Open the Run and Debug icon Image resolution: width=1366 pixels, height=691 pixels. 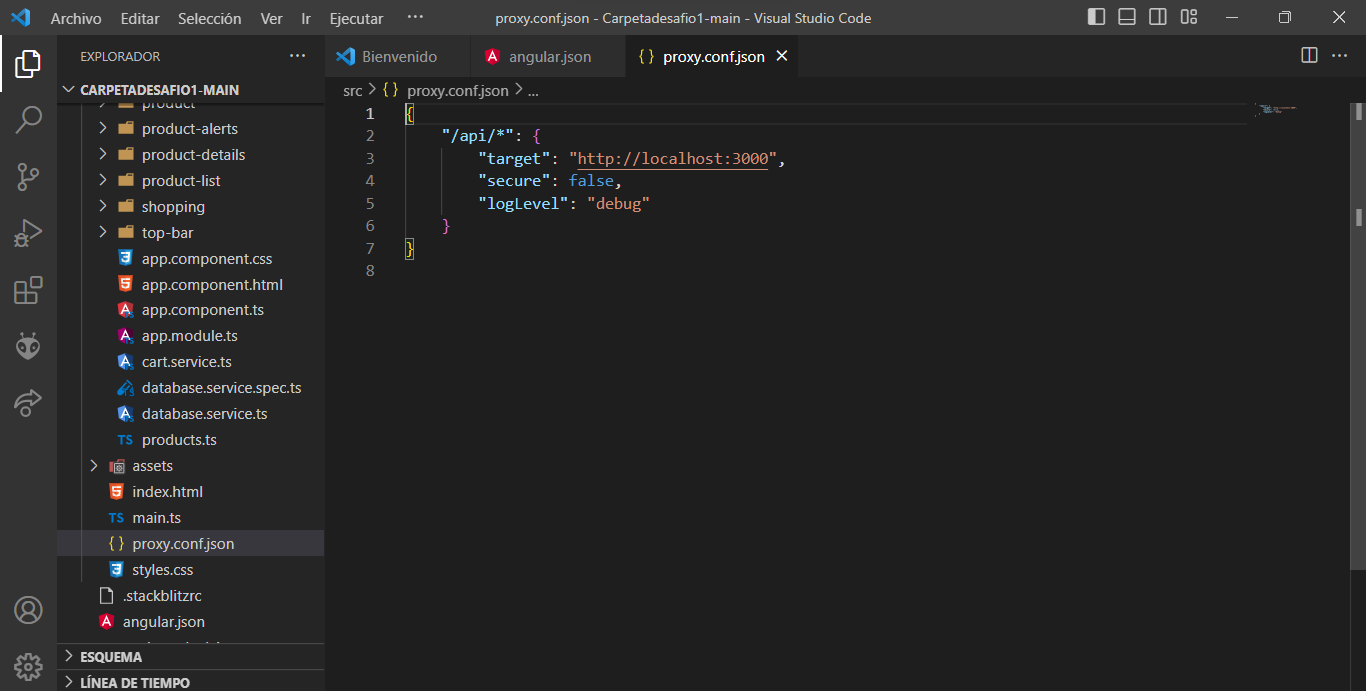pos(28,233)
